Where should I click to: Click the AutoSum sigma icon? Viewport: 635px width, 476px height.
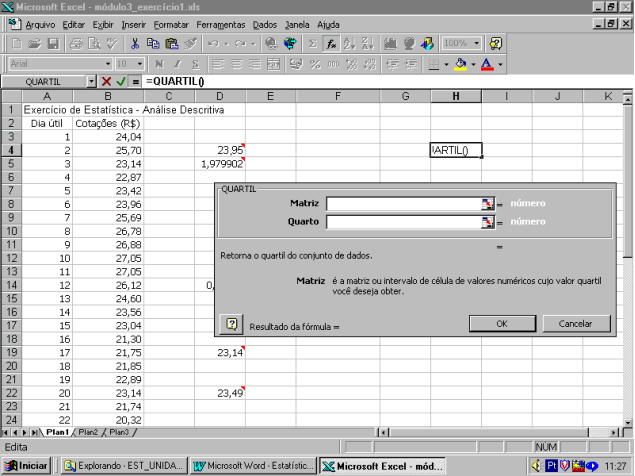click(x=312, y=44)
